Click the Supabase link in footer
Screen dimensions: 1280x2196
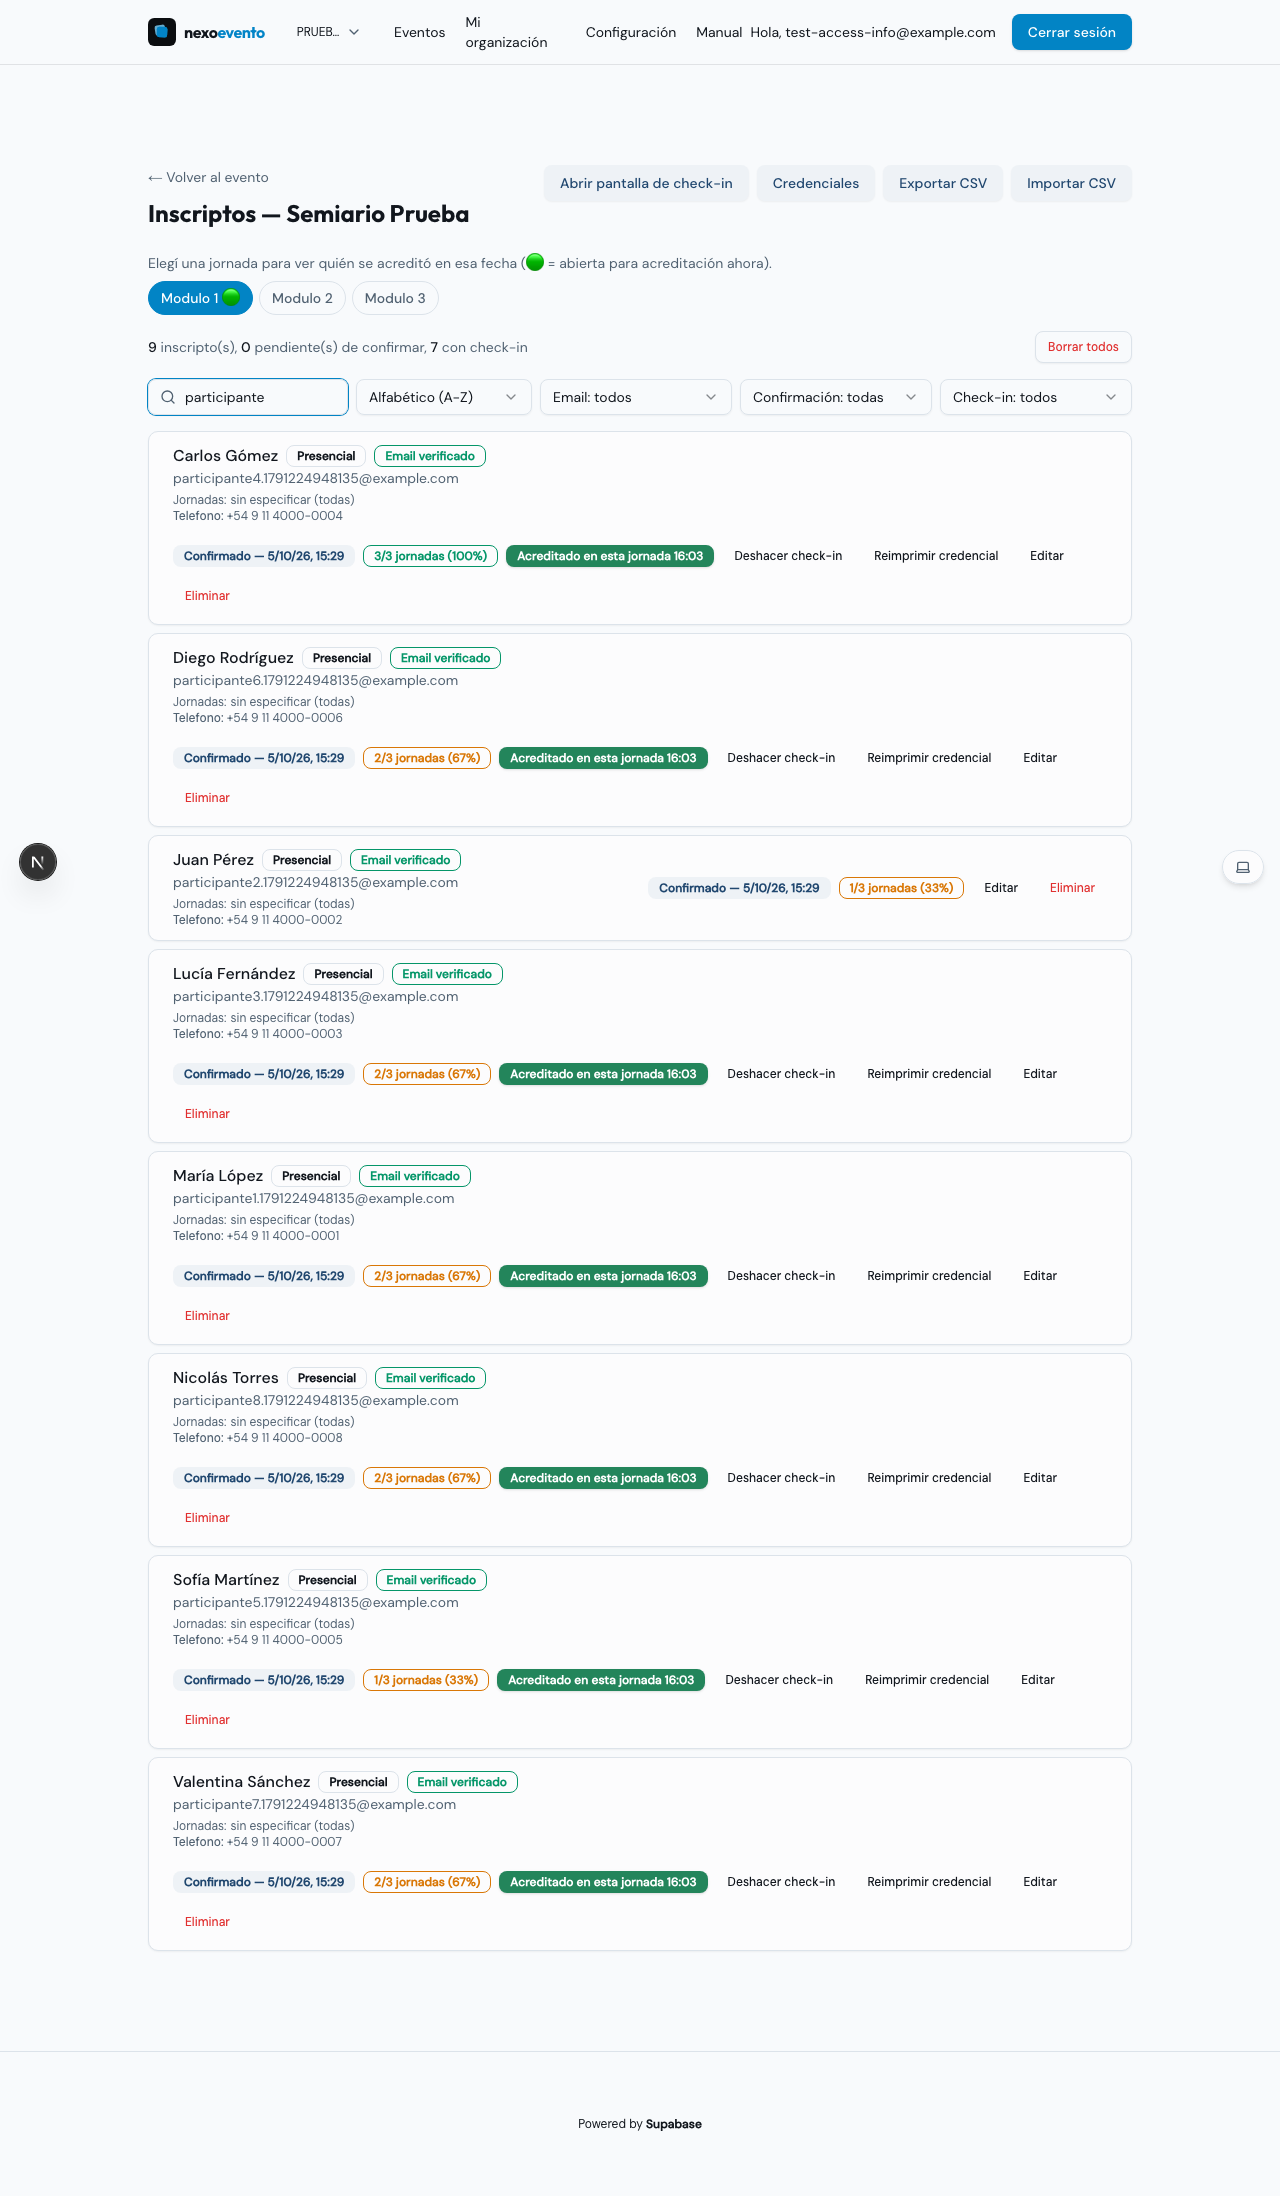[674, 2124]
